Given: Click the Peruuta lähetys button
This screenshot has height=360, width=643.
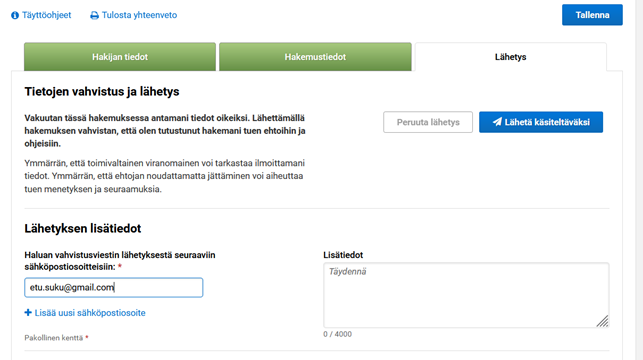Looking at the screenshot, I should (428, 122).
